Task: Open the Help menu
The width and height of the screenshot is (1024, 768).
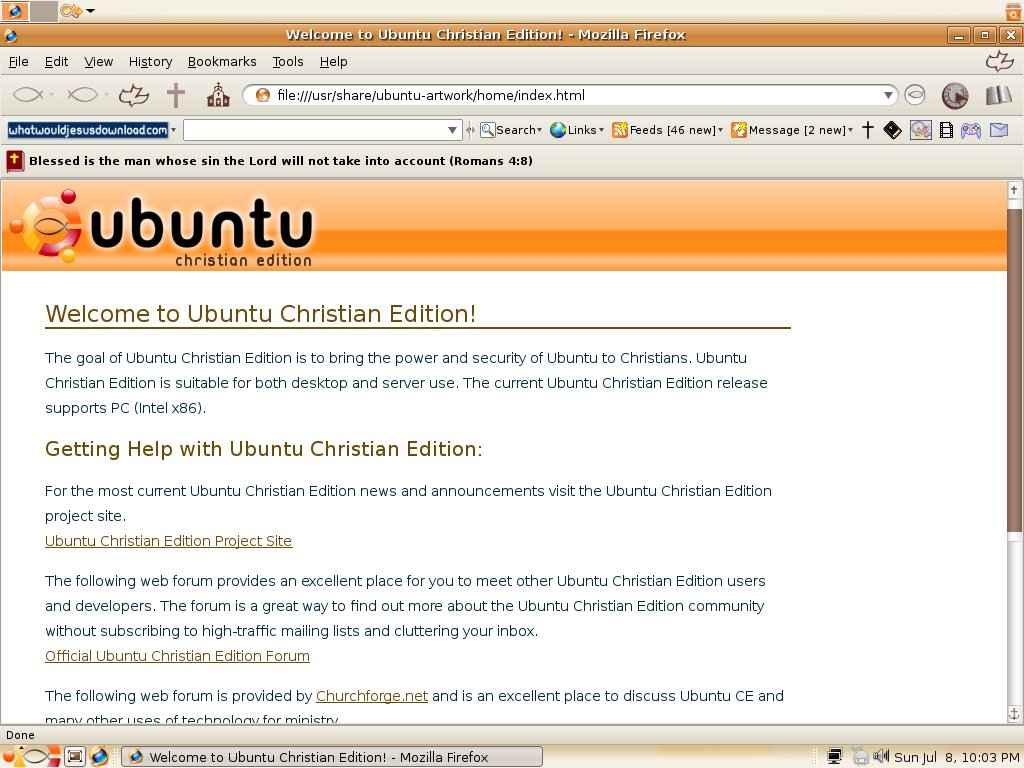Action: 334,61
